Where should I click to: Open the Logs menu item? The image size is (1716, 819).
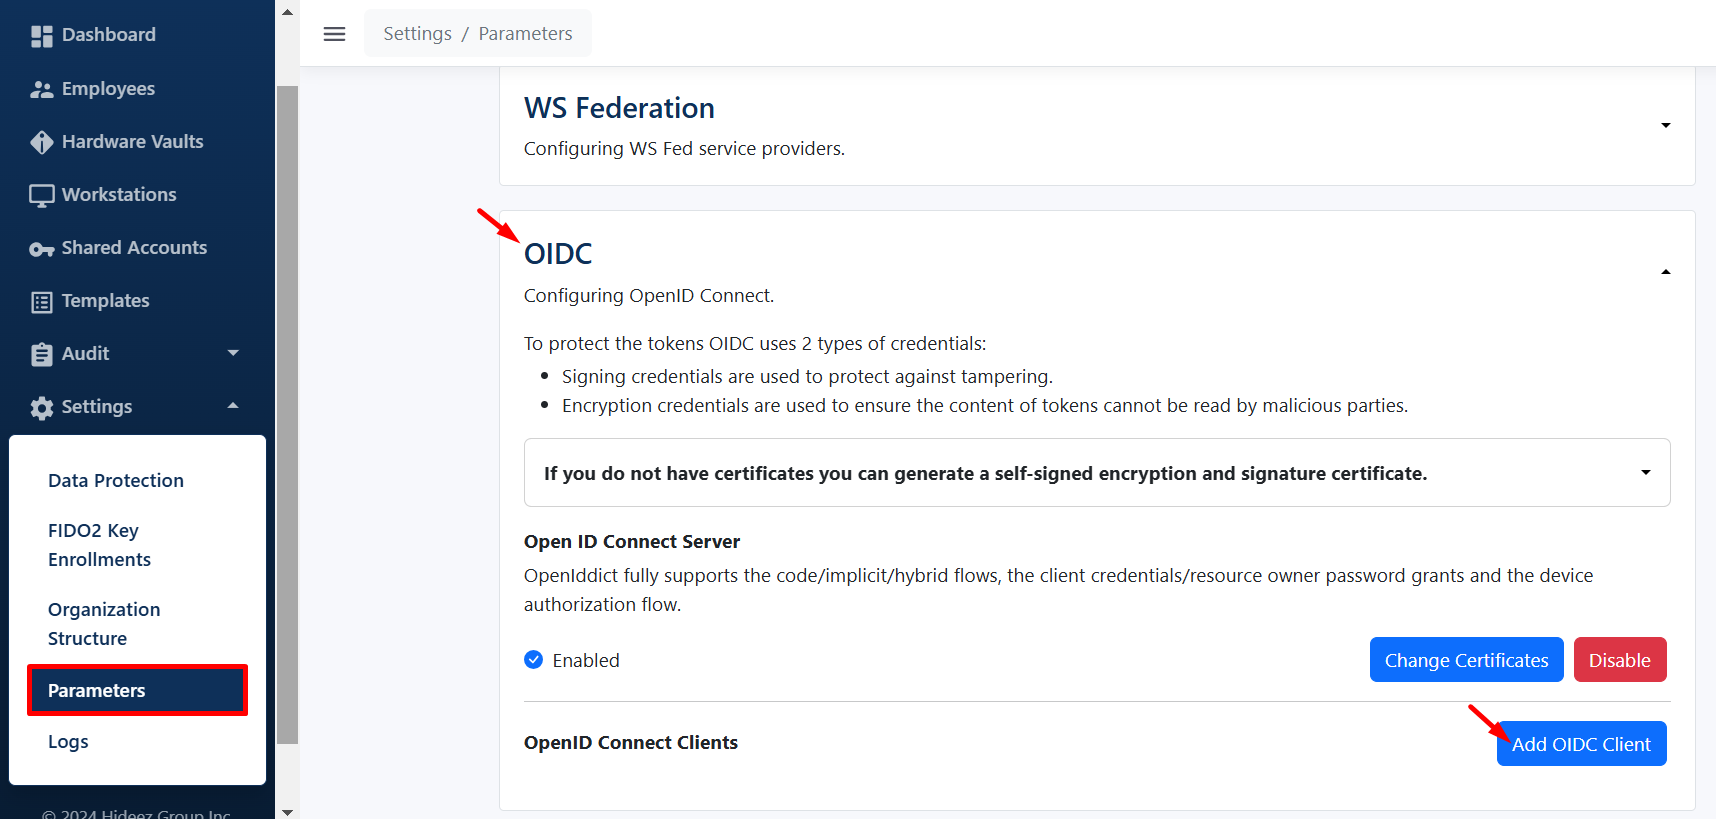68,742
